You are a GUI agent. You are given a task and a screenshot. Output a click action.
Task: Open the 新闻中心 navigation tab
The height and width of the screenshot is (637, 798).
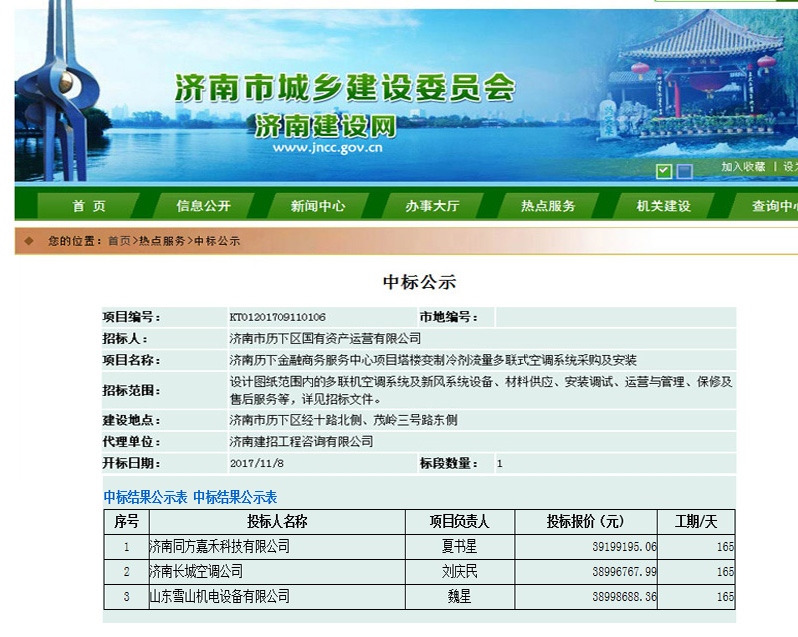pos(318,206)
